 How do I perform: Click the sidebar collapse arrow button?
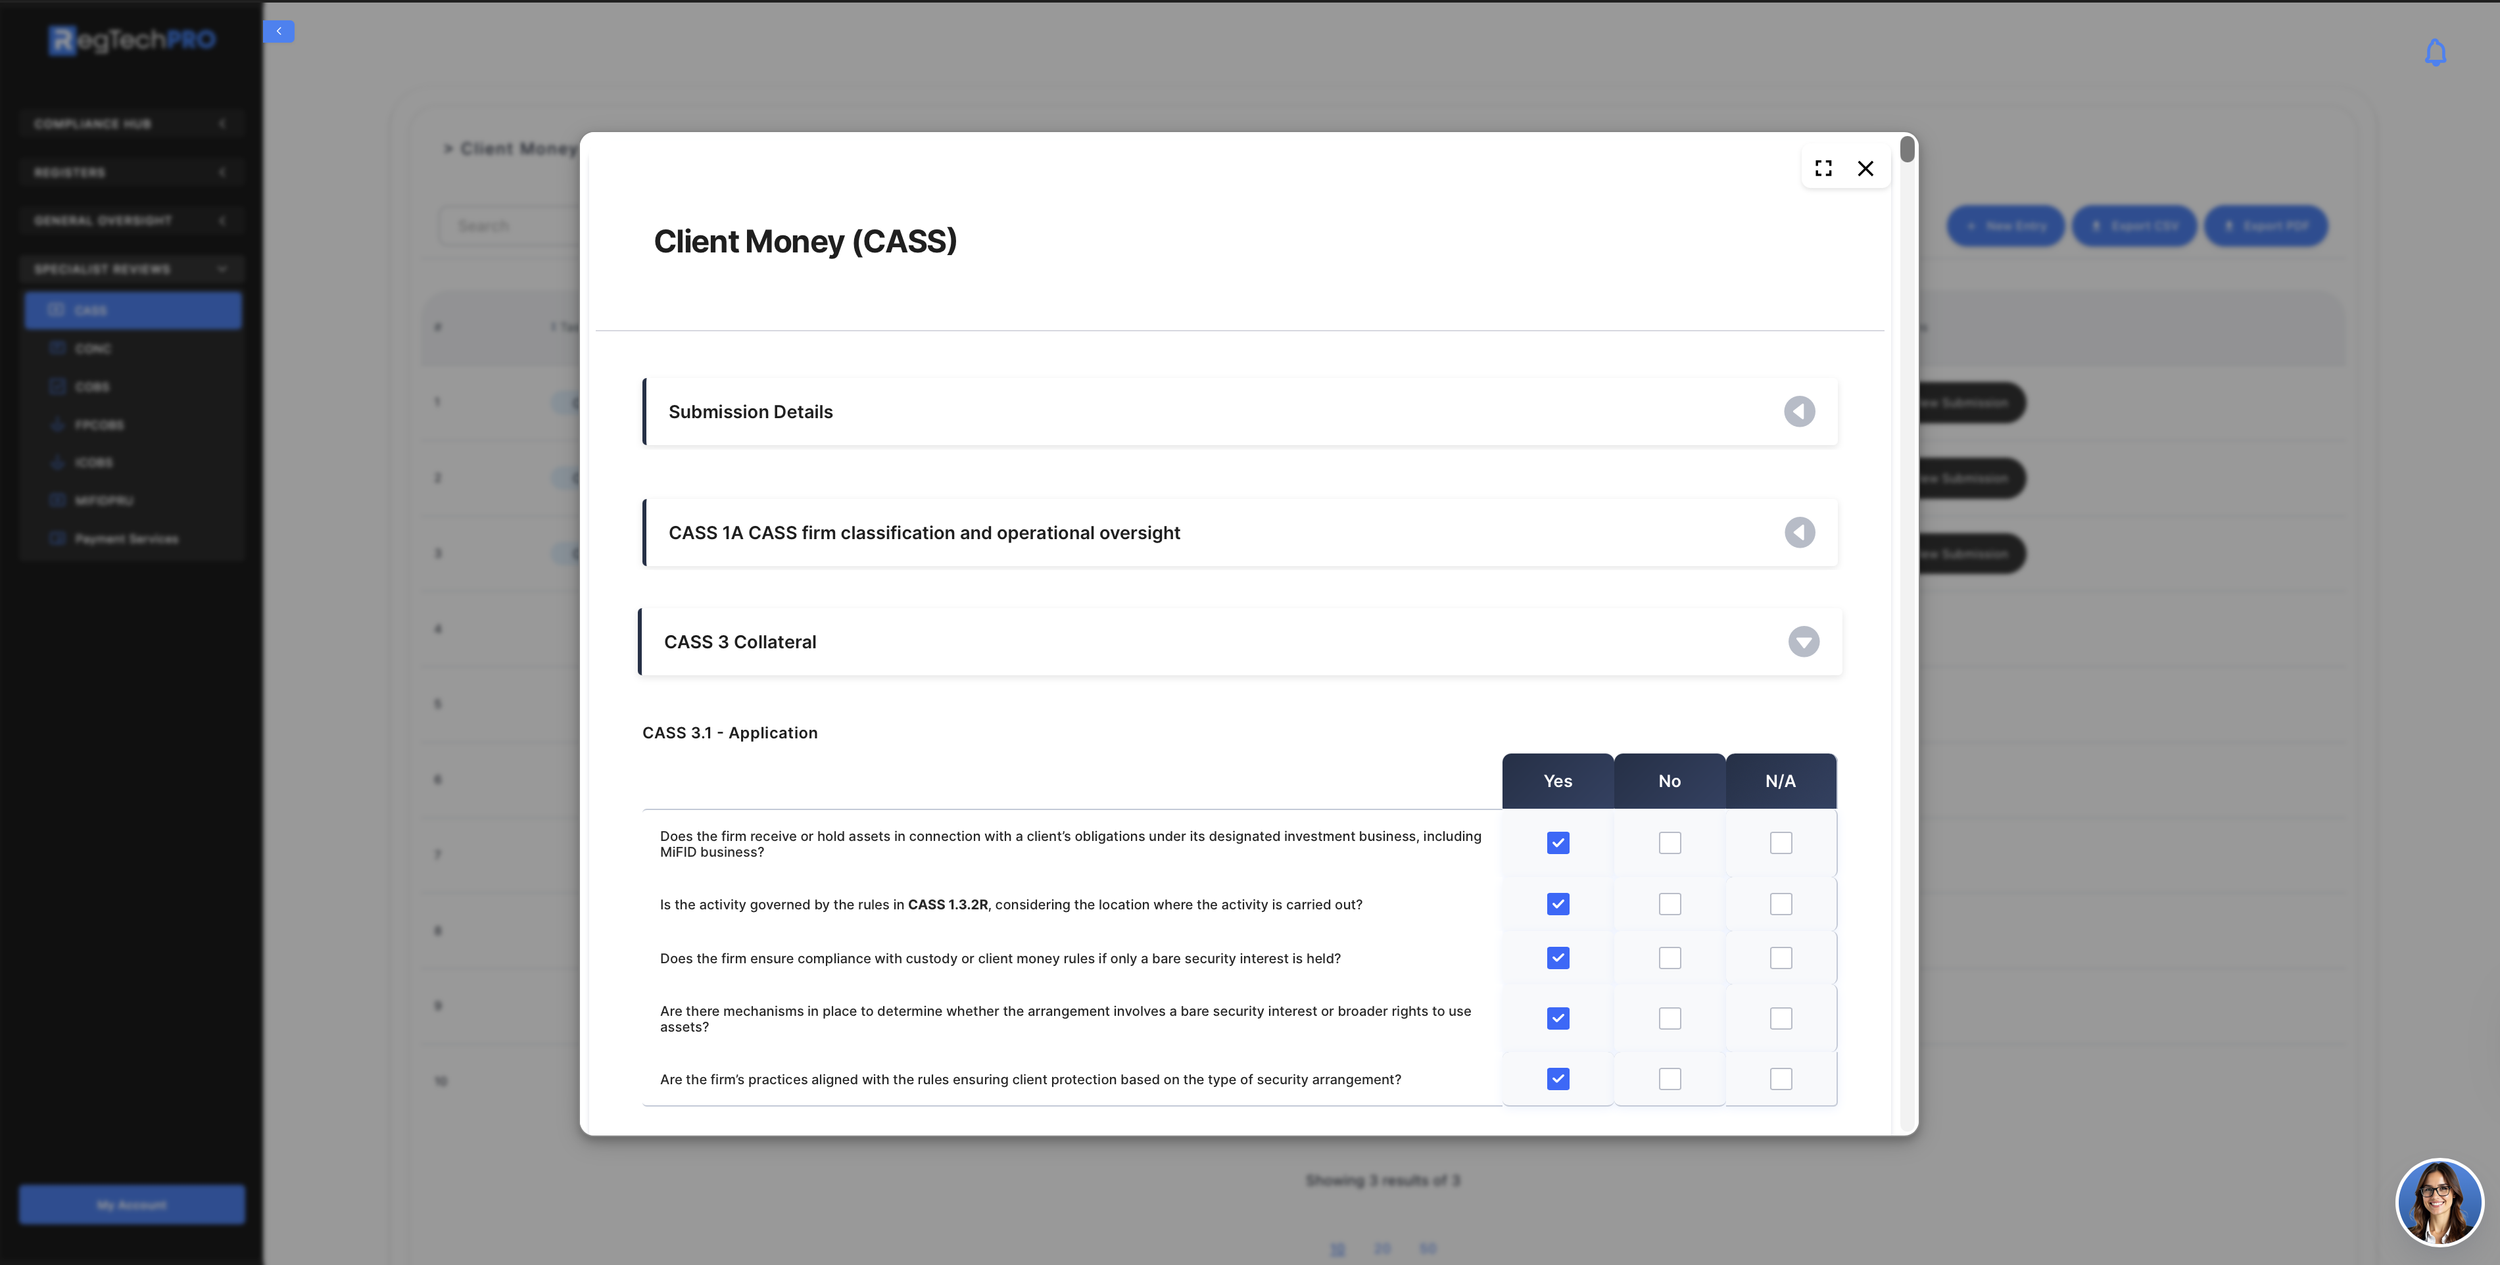coord(279,32)
